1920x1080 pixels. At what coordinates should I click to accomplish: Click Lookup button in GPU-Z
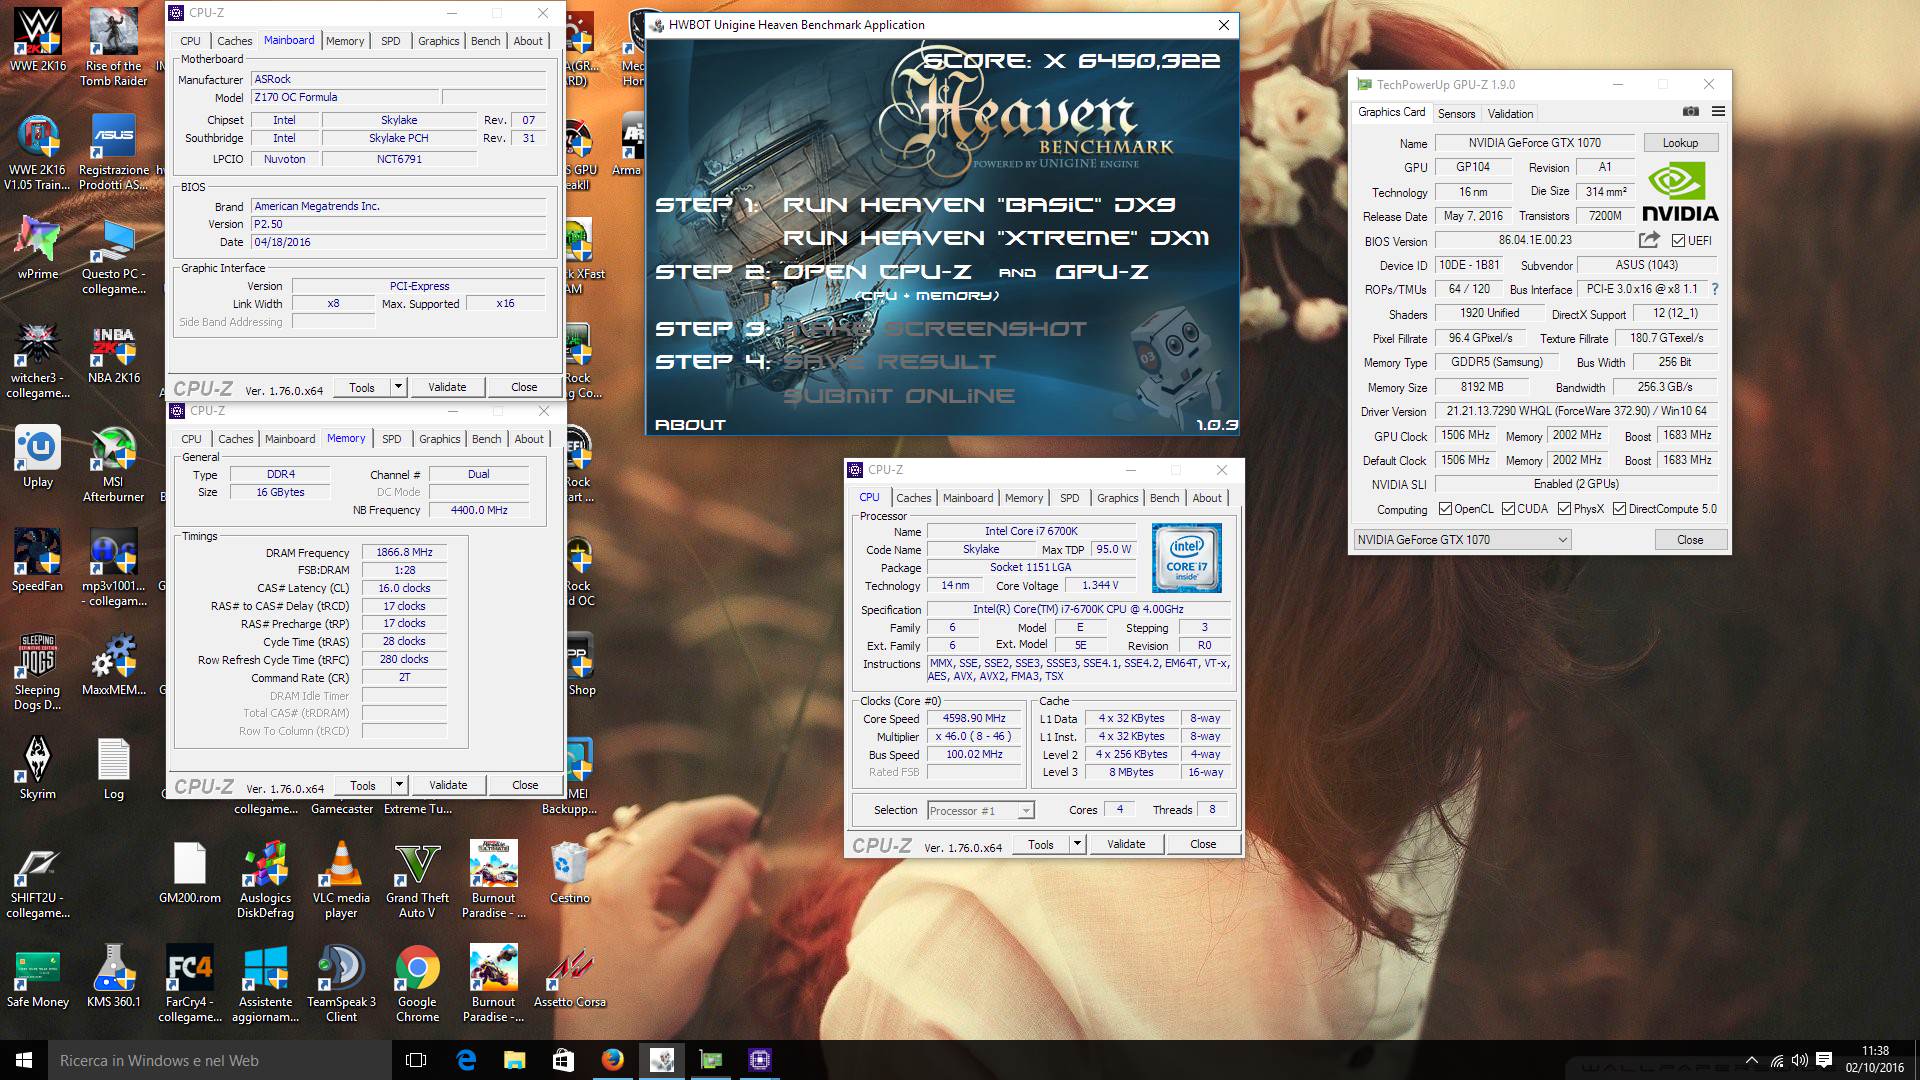[x=1680, y=143]
